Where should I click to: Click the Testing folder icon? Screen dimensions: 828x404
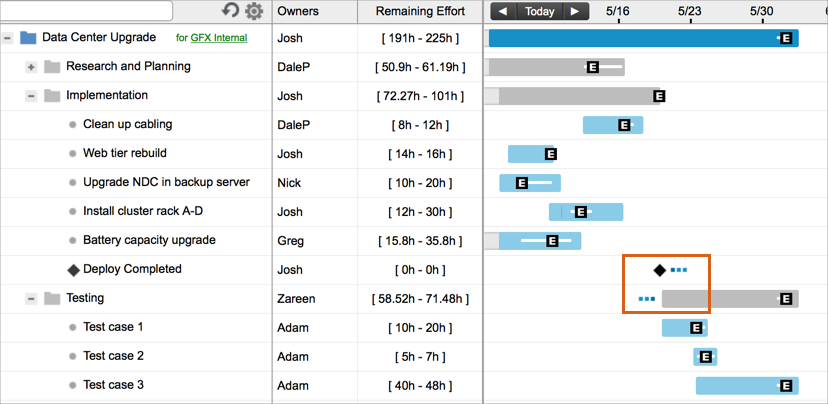tap(52, 298)
